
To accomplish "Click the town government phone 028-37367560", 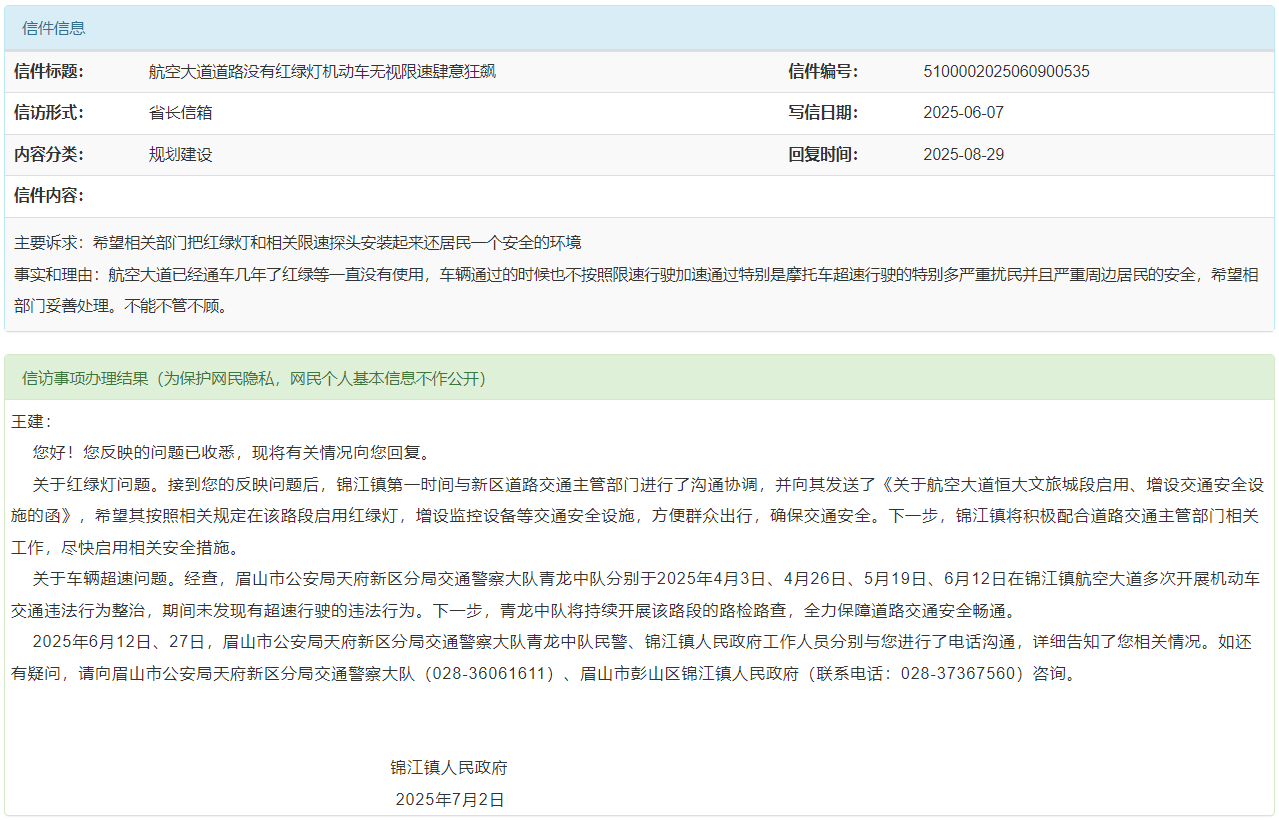I will 960,673.
